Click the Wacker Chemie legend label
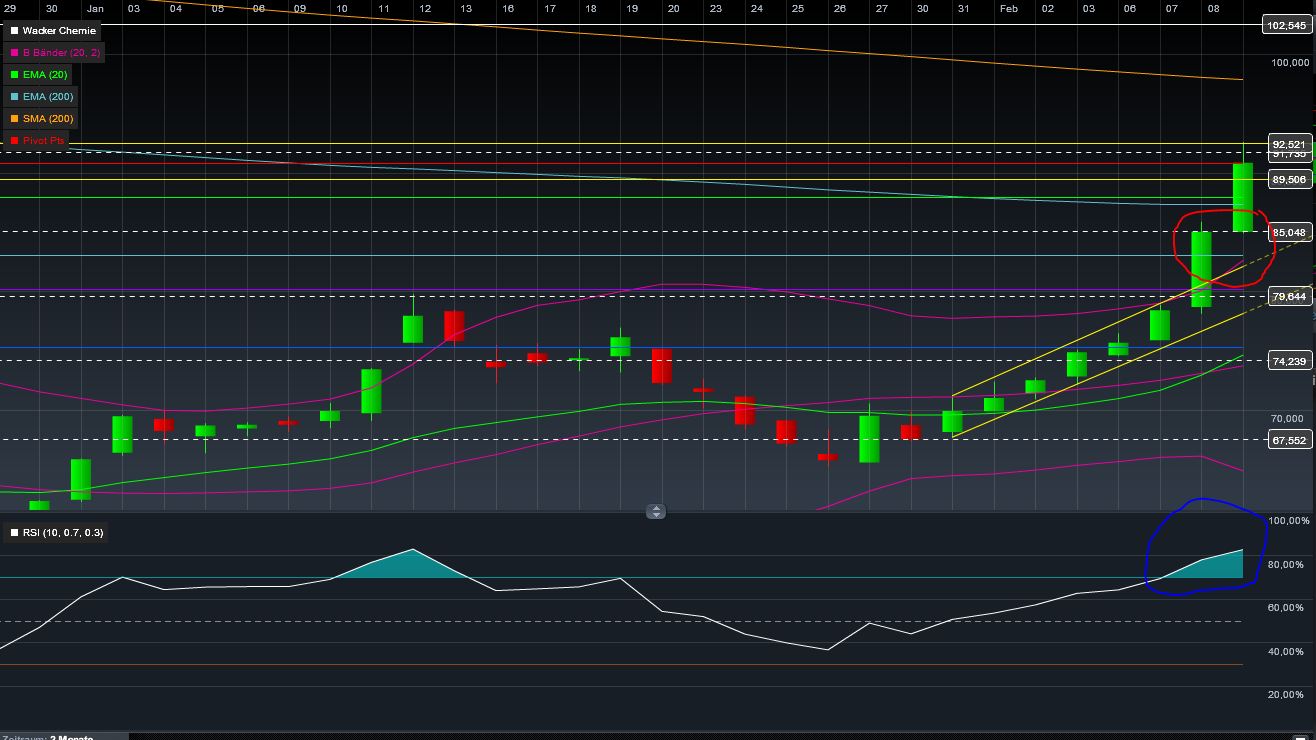 tap(59, 31)
